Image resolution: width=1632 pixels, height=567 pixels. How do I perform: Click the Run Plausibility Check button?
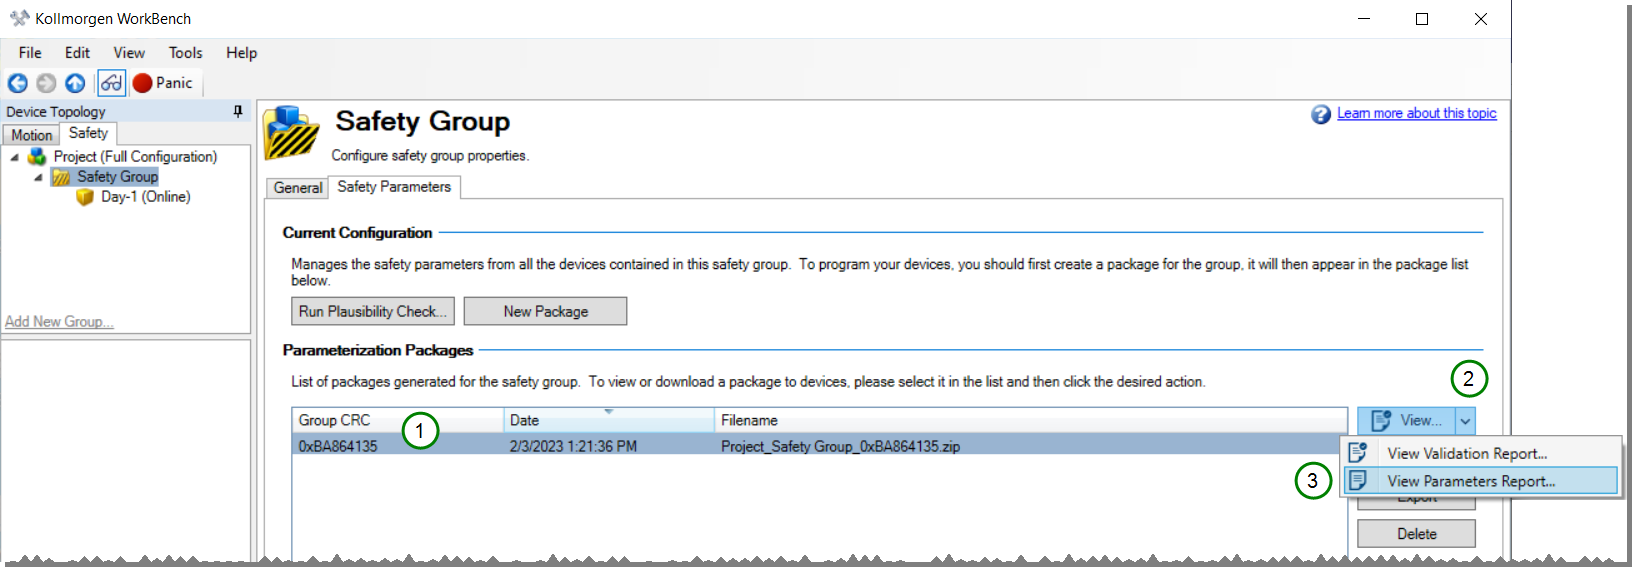pos(373,311)
